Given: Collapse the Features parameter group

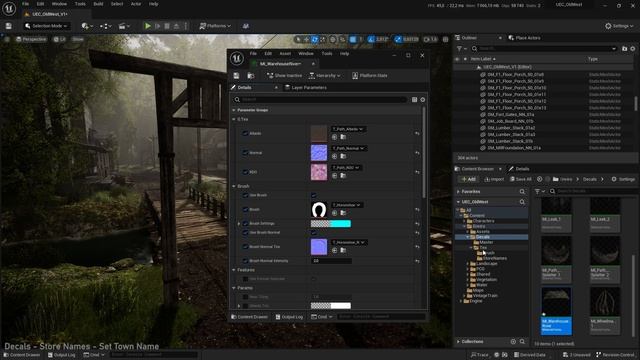Looking at the screenshot, I should point(234,270).
